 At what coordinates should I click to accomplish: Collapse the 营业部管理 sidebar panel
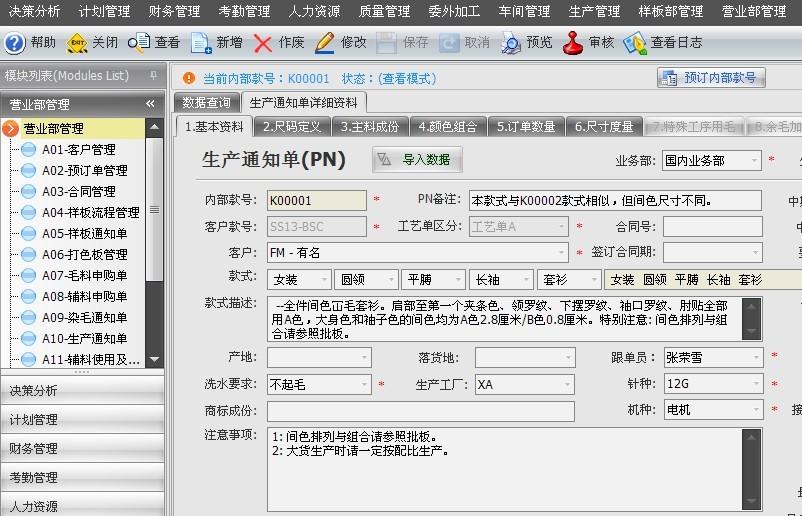pos(150,104)
